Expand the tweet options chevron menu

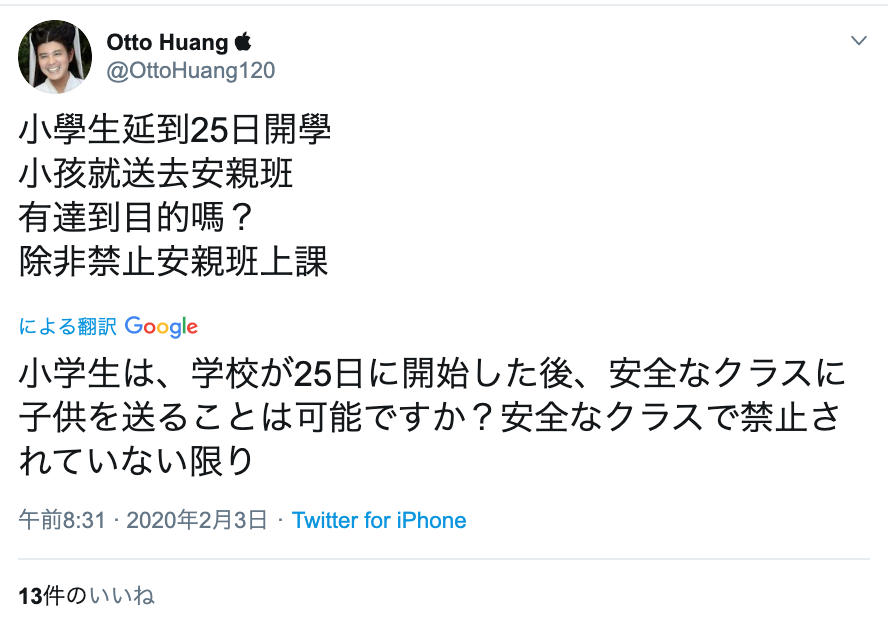pos(859,41)
